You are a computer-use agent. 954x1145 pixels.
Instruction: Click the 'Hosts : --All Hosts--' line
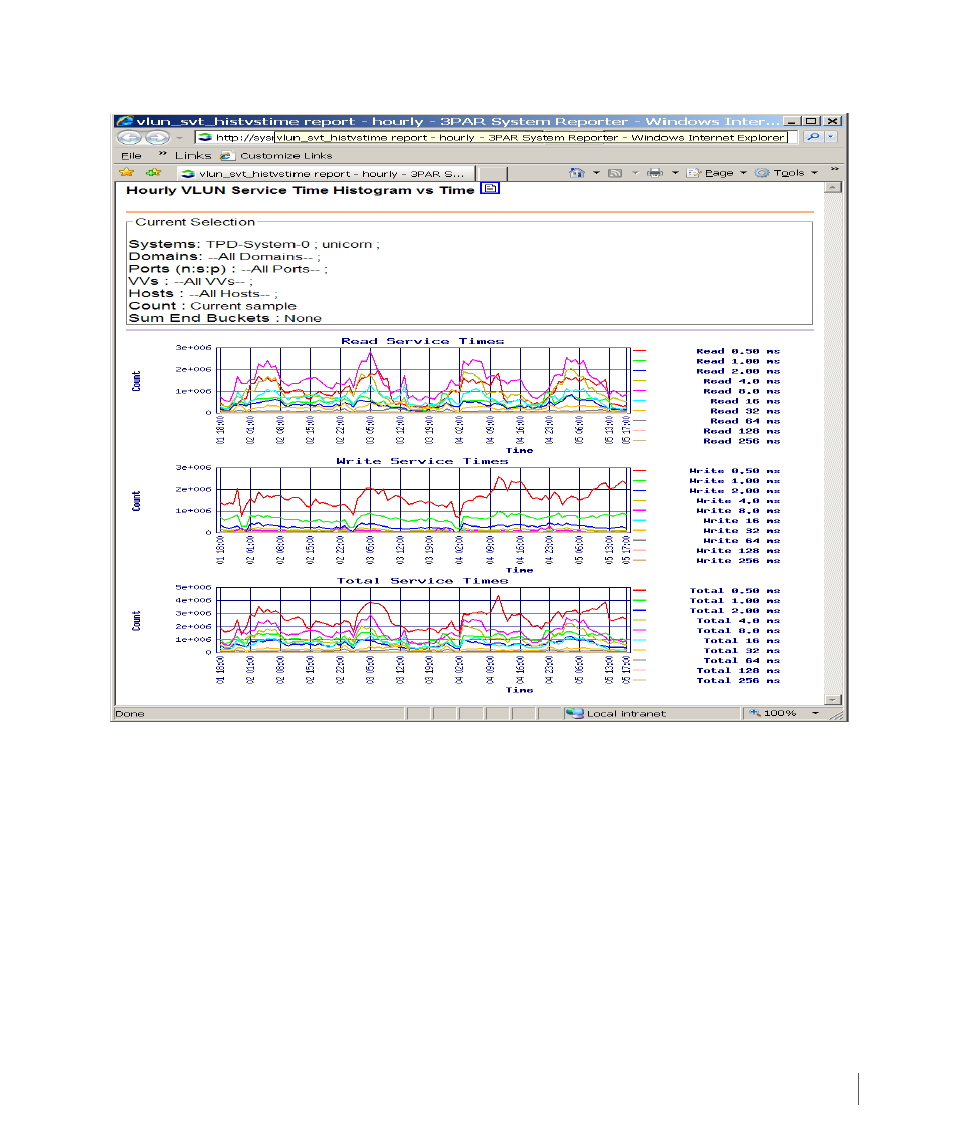pyautogui.click(x=203, y=294)
